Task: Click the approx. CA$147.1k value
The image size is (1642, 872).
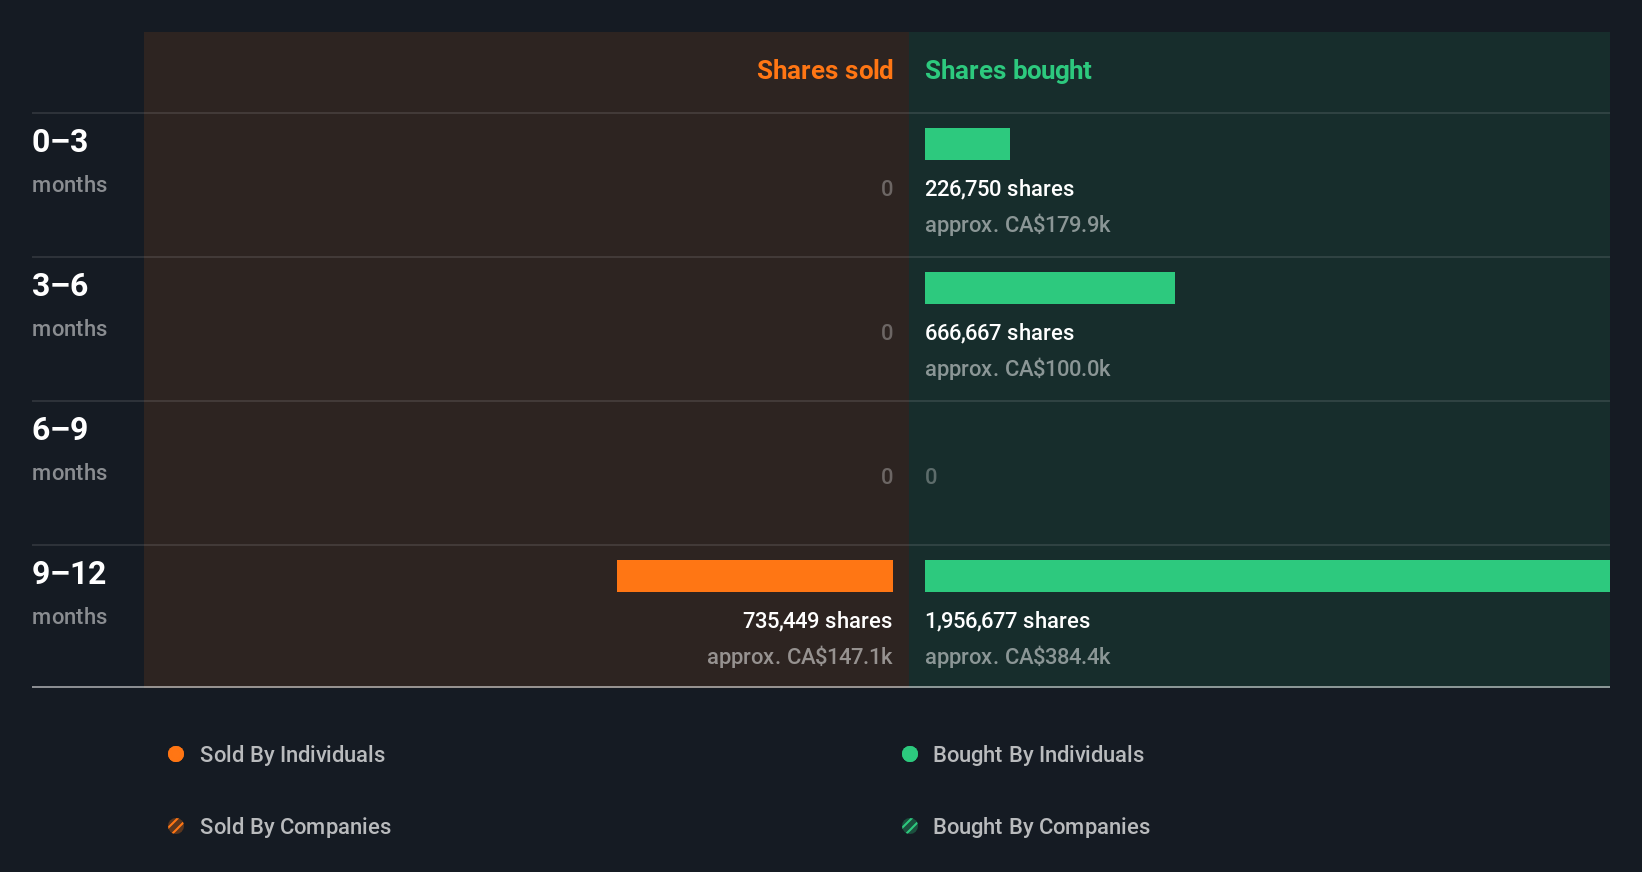Action: click(799, 657)
